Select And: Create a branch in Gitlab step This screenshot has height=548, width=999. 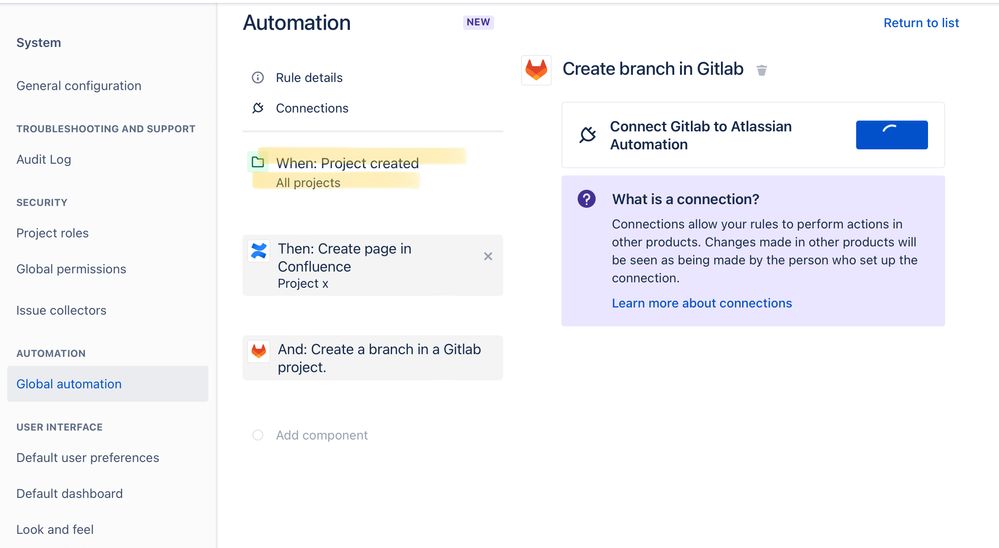click(x=372, y=358)
